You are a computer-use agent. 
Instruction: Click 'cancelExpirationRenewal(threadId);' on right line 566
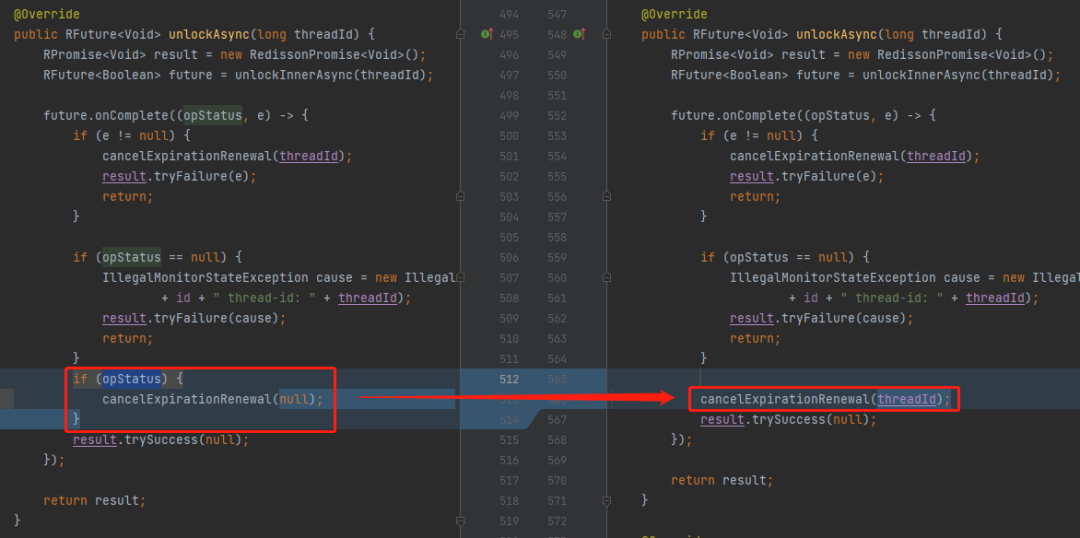[x=825, y=399]
